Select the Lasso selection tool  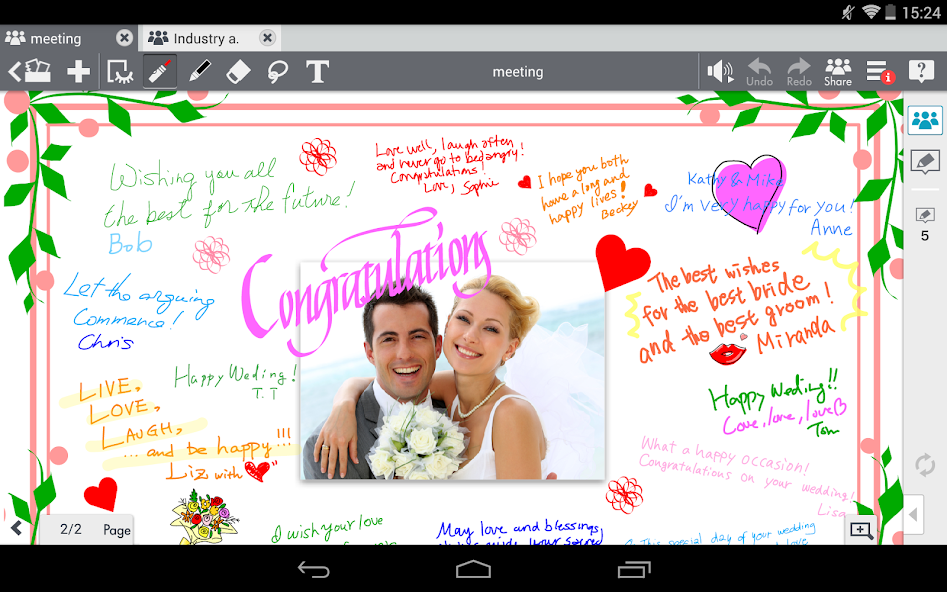[x=277, y=71]
